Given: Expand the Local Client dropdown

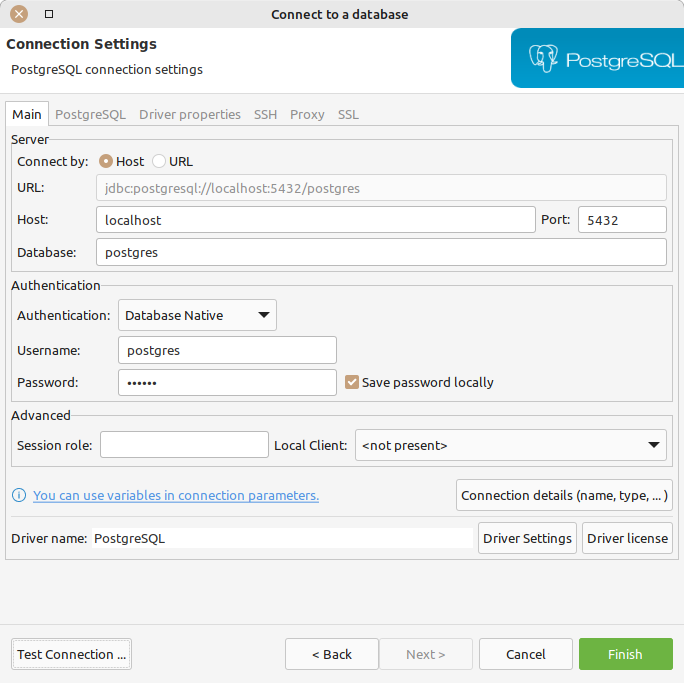Looking at the screenshot, I should [x=510, y=445].
